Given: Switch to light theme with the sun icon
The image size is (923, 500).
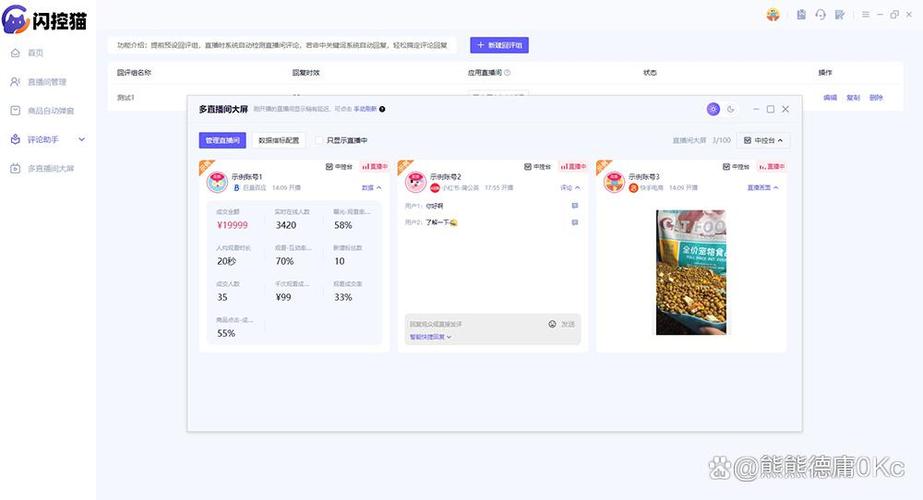Looking at the screenshot, I should point(713,109).
